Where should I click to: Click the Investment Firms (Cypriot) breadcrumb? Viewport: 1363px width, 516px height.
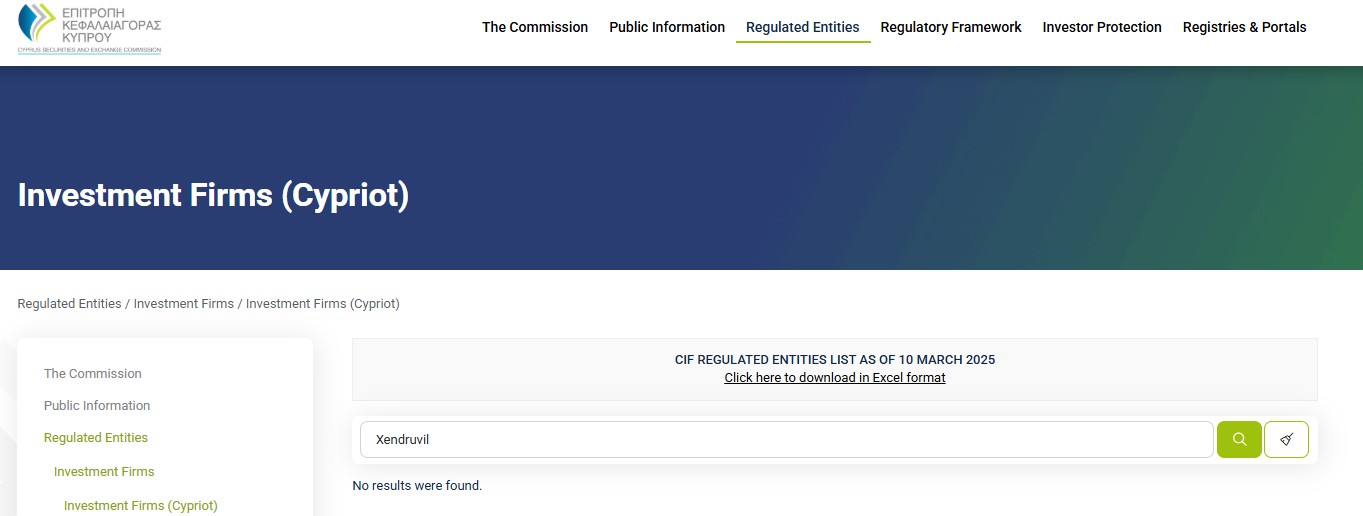pos(322,304)
